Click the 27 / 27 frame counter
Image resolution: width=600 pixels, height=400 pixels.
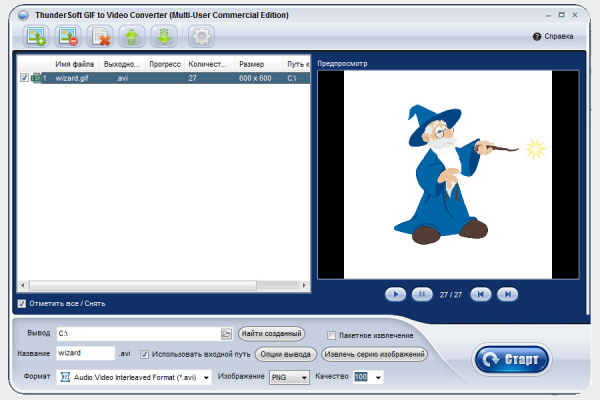click(x=450, y=295)
